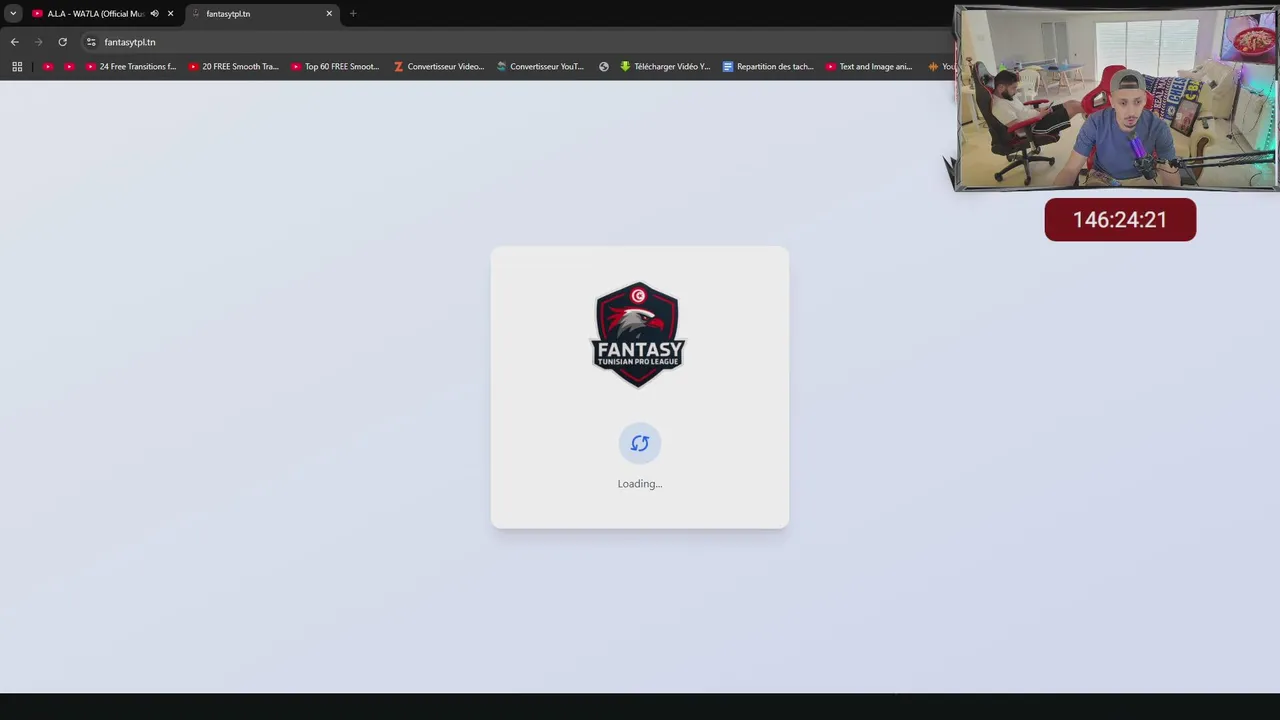The width and height of the screenshot is (1280, 720).
Task: Open the Text and Image ani... bookmark
Action: click(x=870, y=67)
